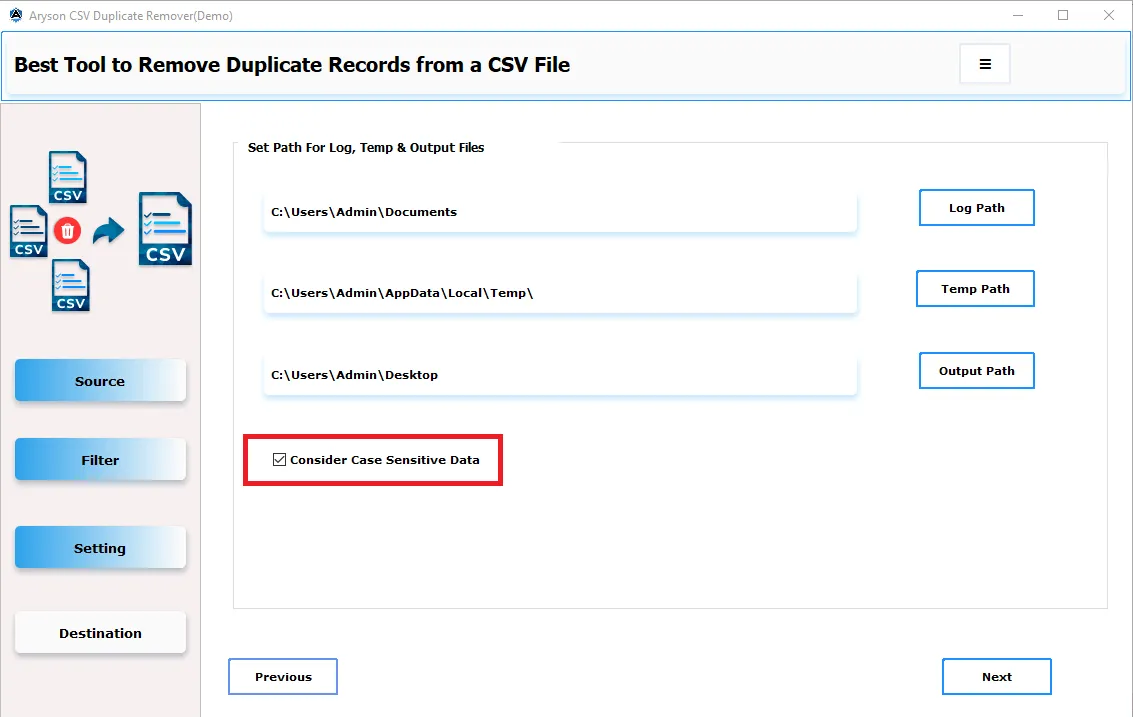Click the 'Consider Case Sensitive Data' label text
Screen dimensions: 1133x717
point(385,460)
